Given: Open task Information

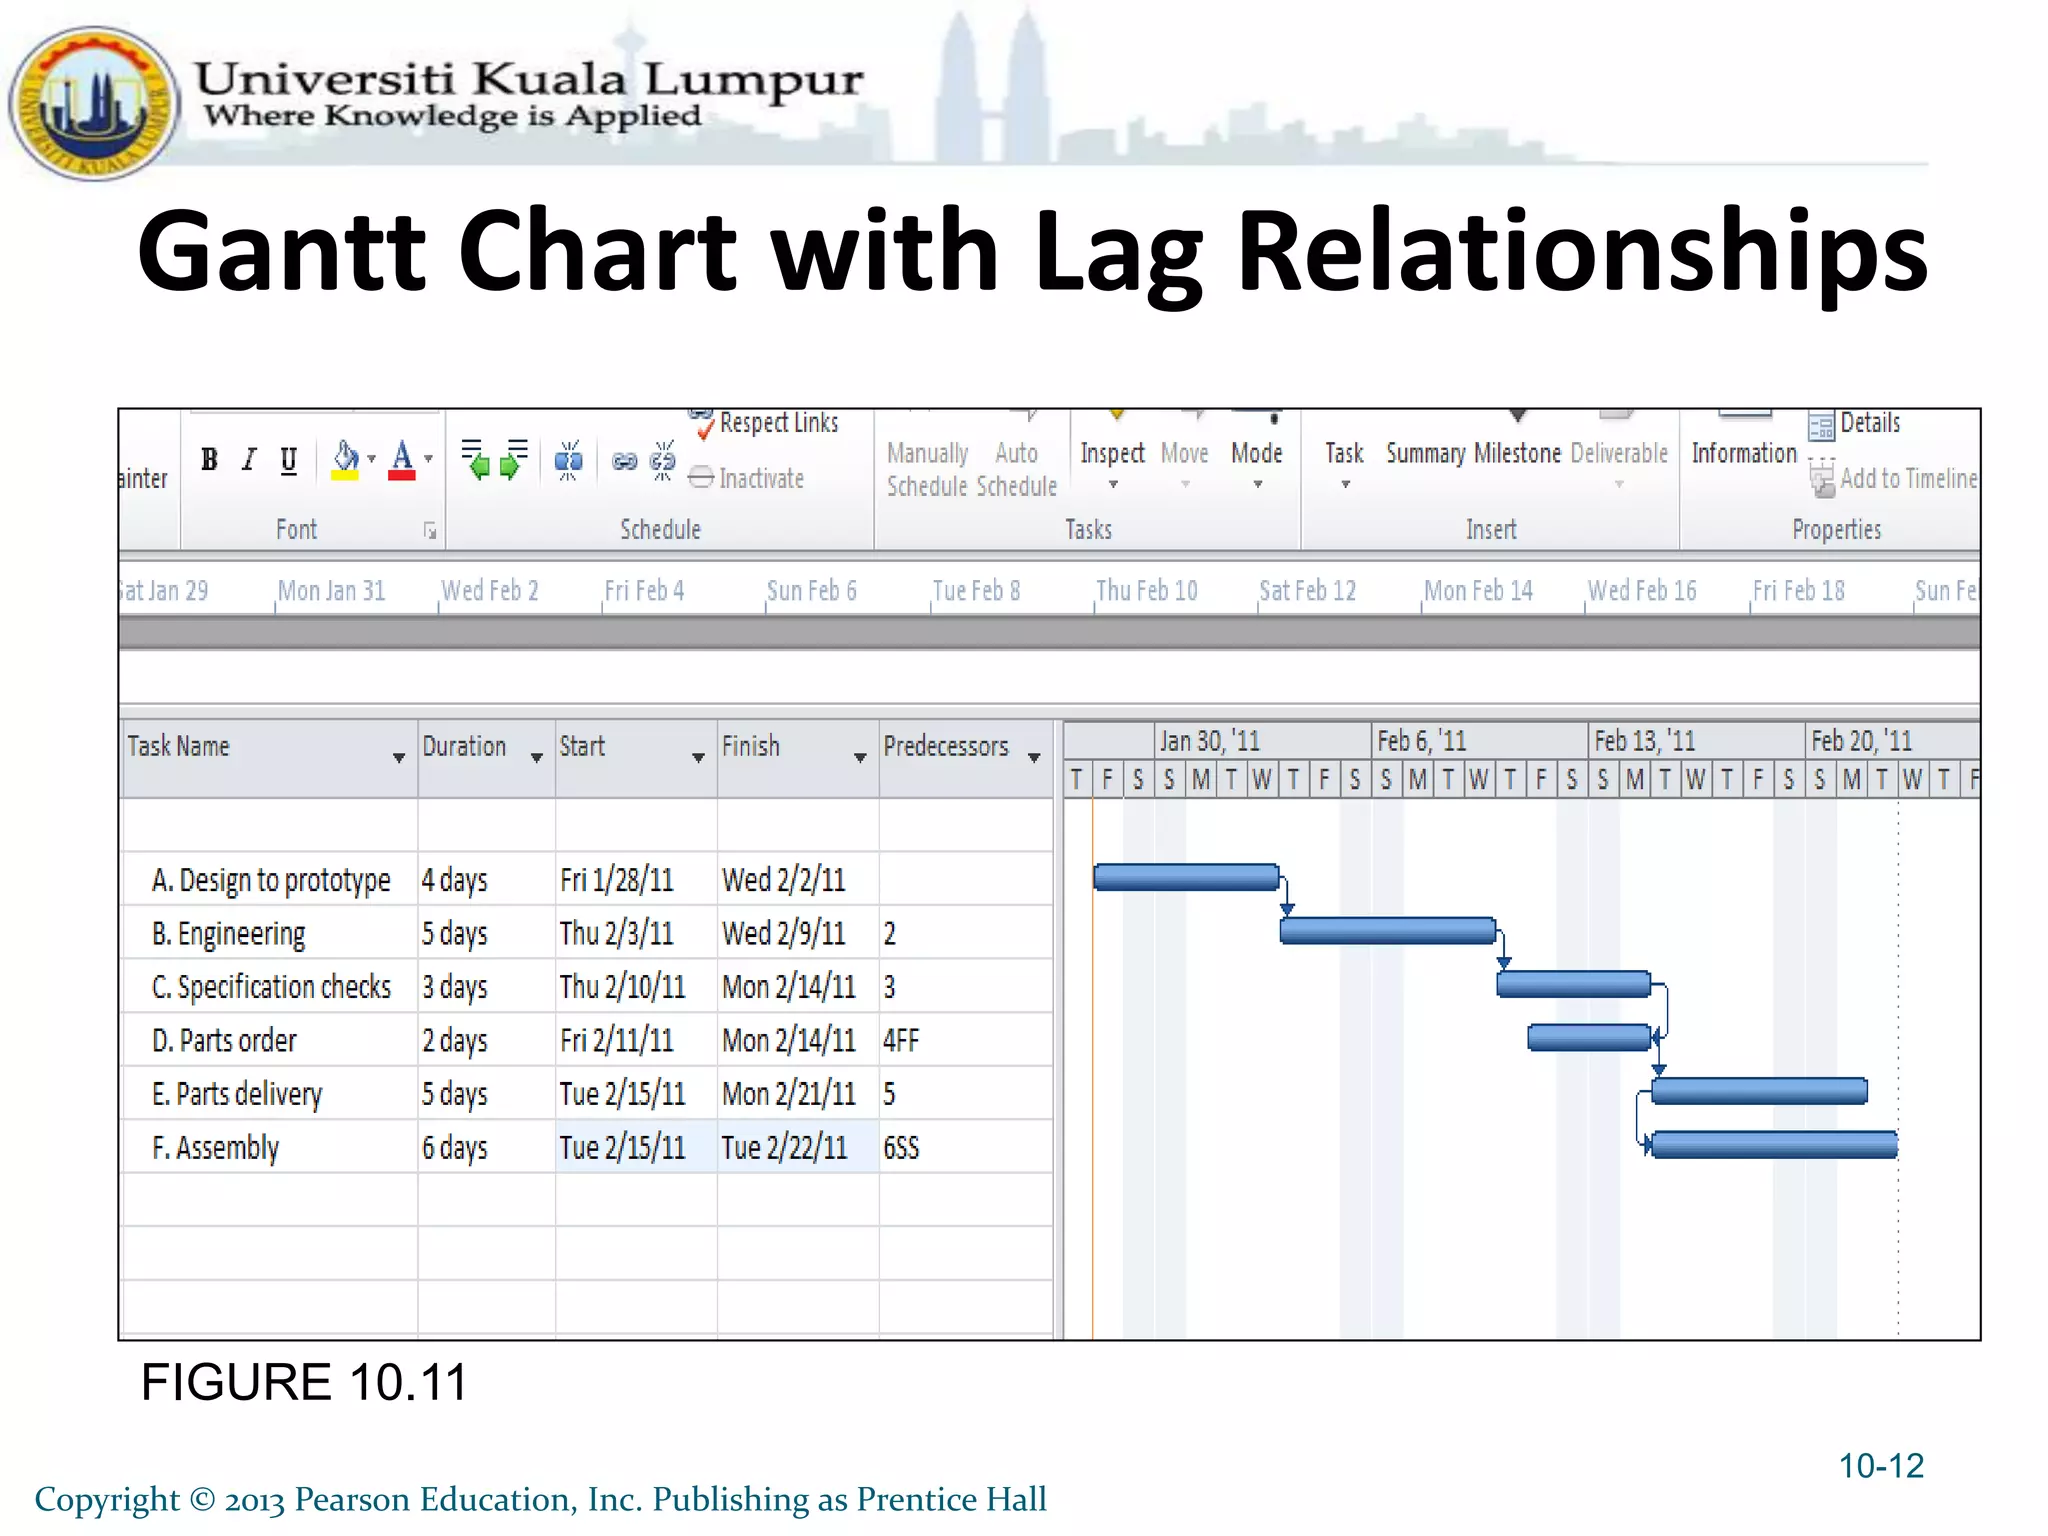Looking at the screenshot, I should [1744, 453].
